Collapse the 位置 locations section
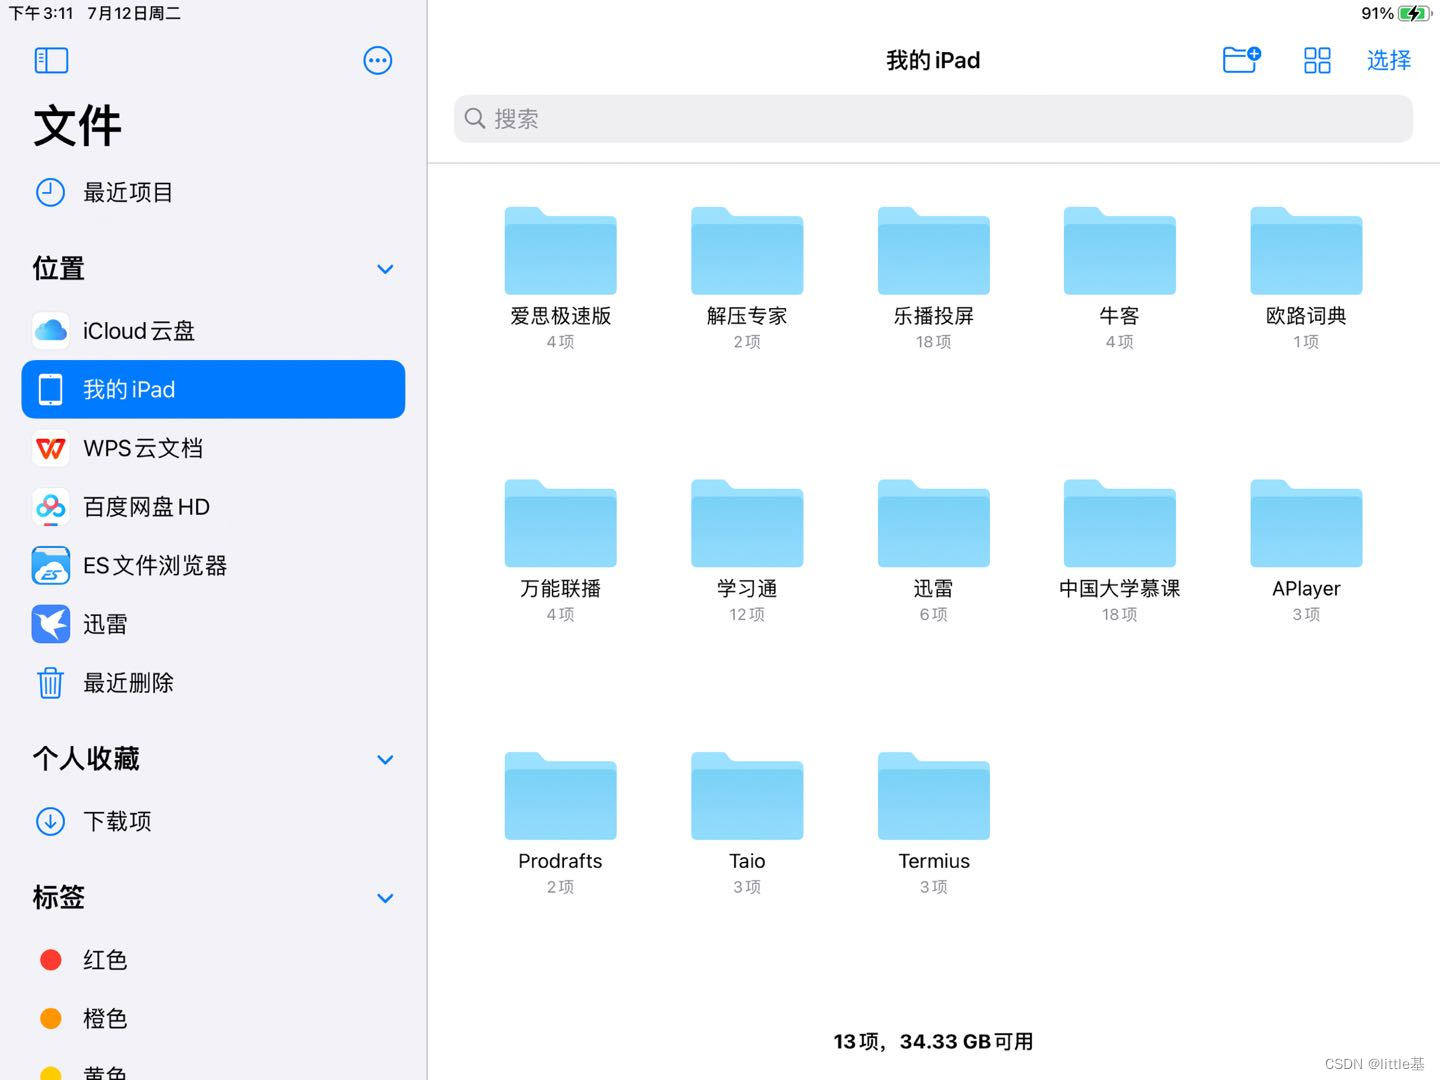The width and height of the screenshot is (1440, 1080). pyautogui.click(x=385, y=269)
